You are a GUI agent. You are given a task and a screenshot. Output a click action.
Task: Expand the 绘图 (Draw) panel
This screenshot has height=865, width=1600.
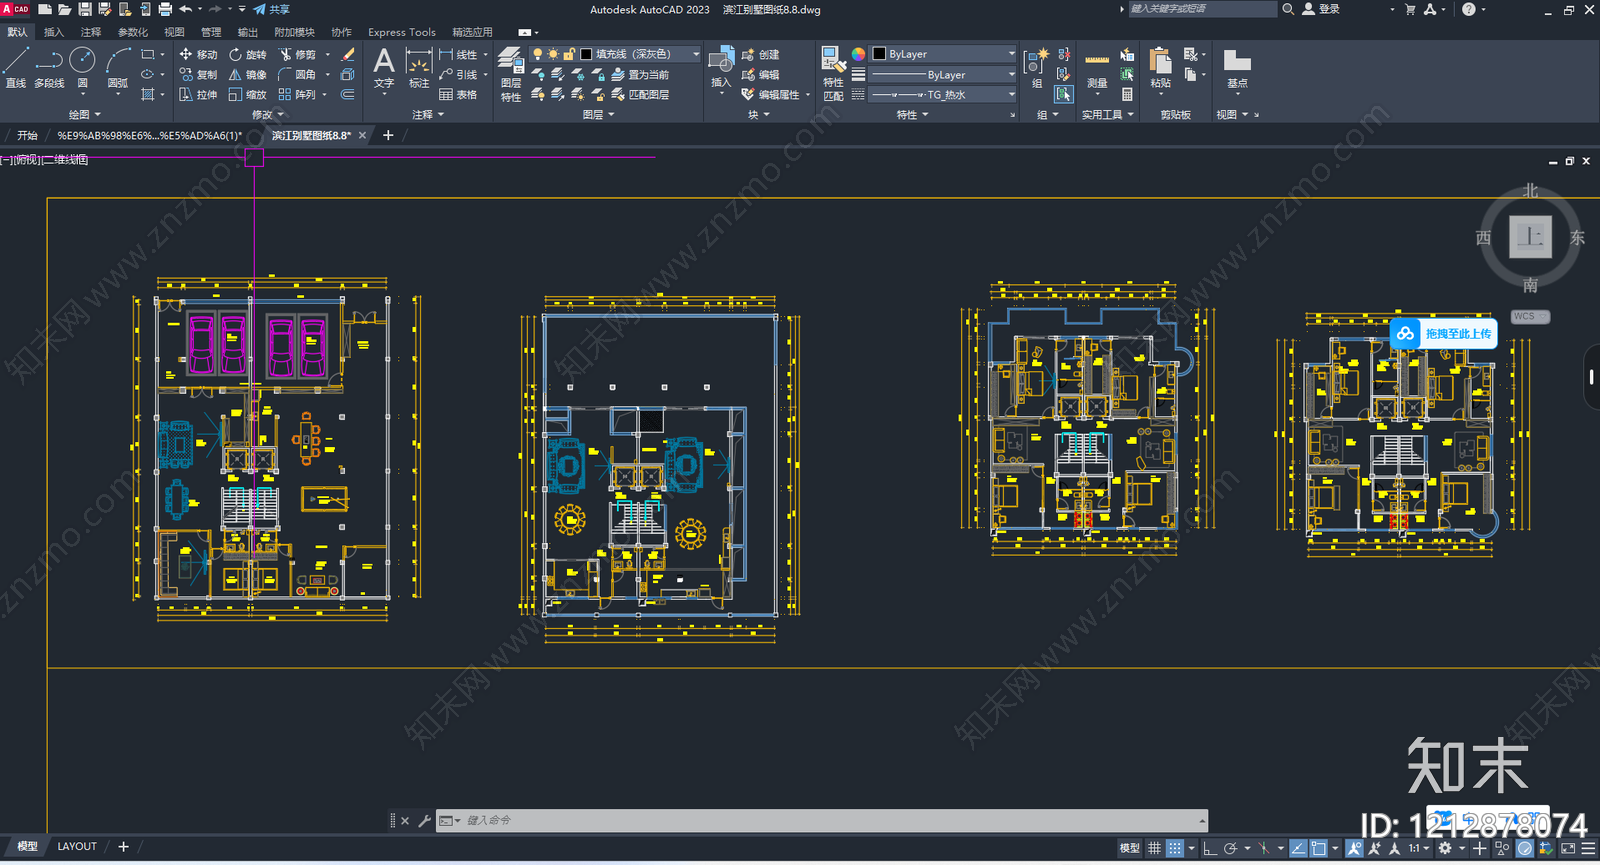[84, 115]
